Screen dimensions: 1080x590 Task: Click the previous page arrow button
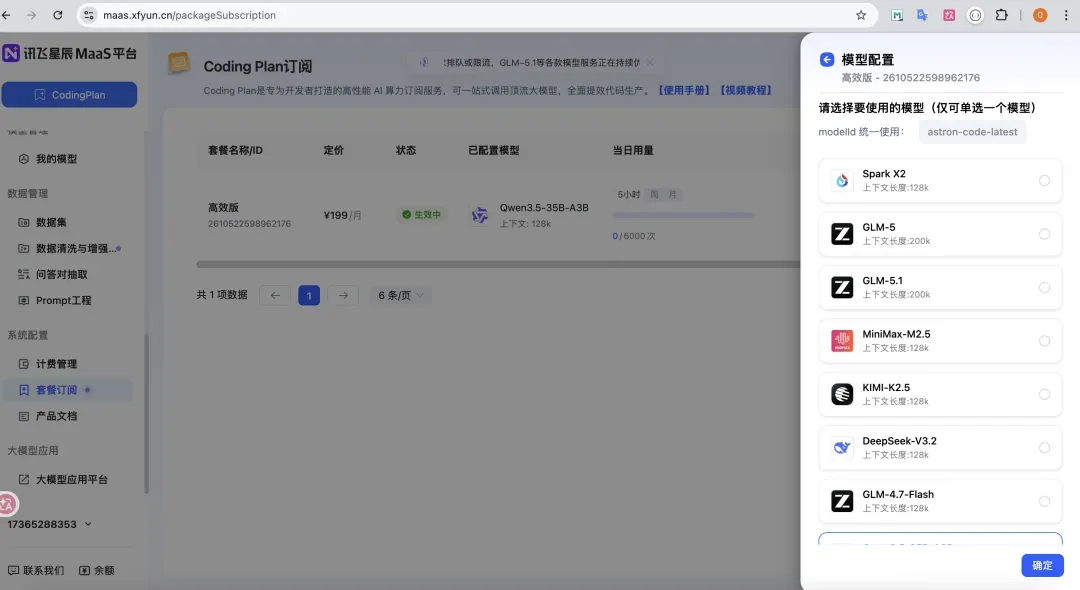pos(275,295)
